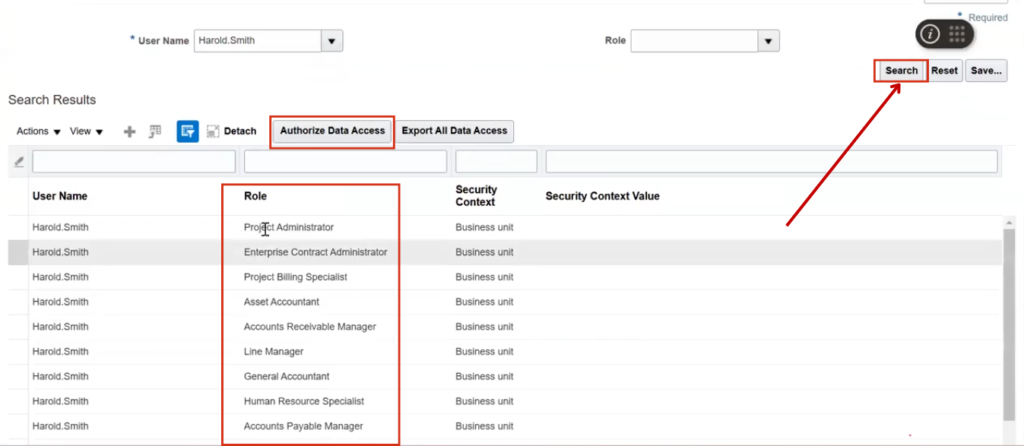The width and height of the screenshot is (1024, 446).
Task: Click the pencil clear-filters icon at row start
Action: tap(18, 161)
